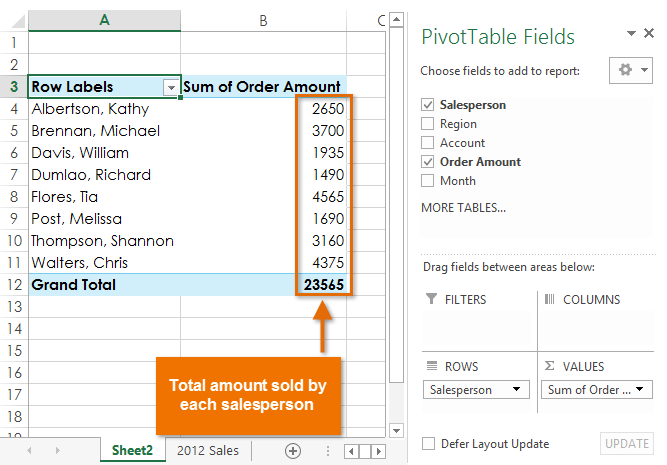Open the Row Labels filter dropdown
667x465 pixels.
(x=171, y=88)
